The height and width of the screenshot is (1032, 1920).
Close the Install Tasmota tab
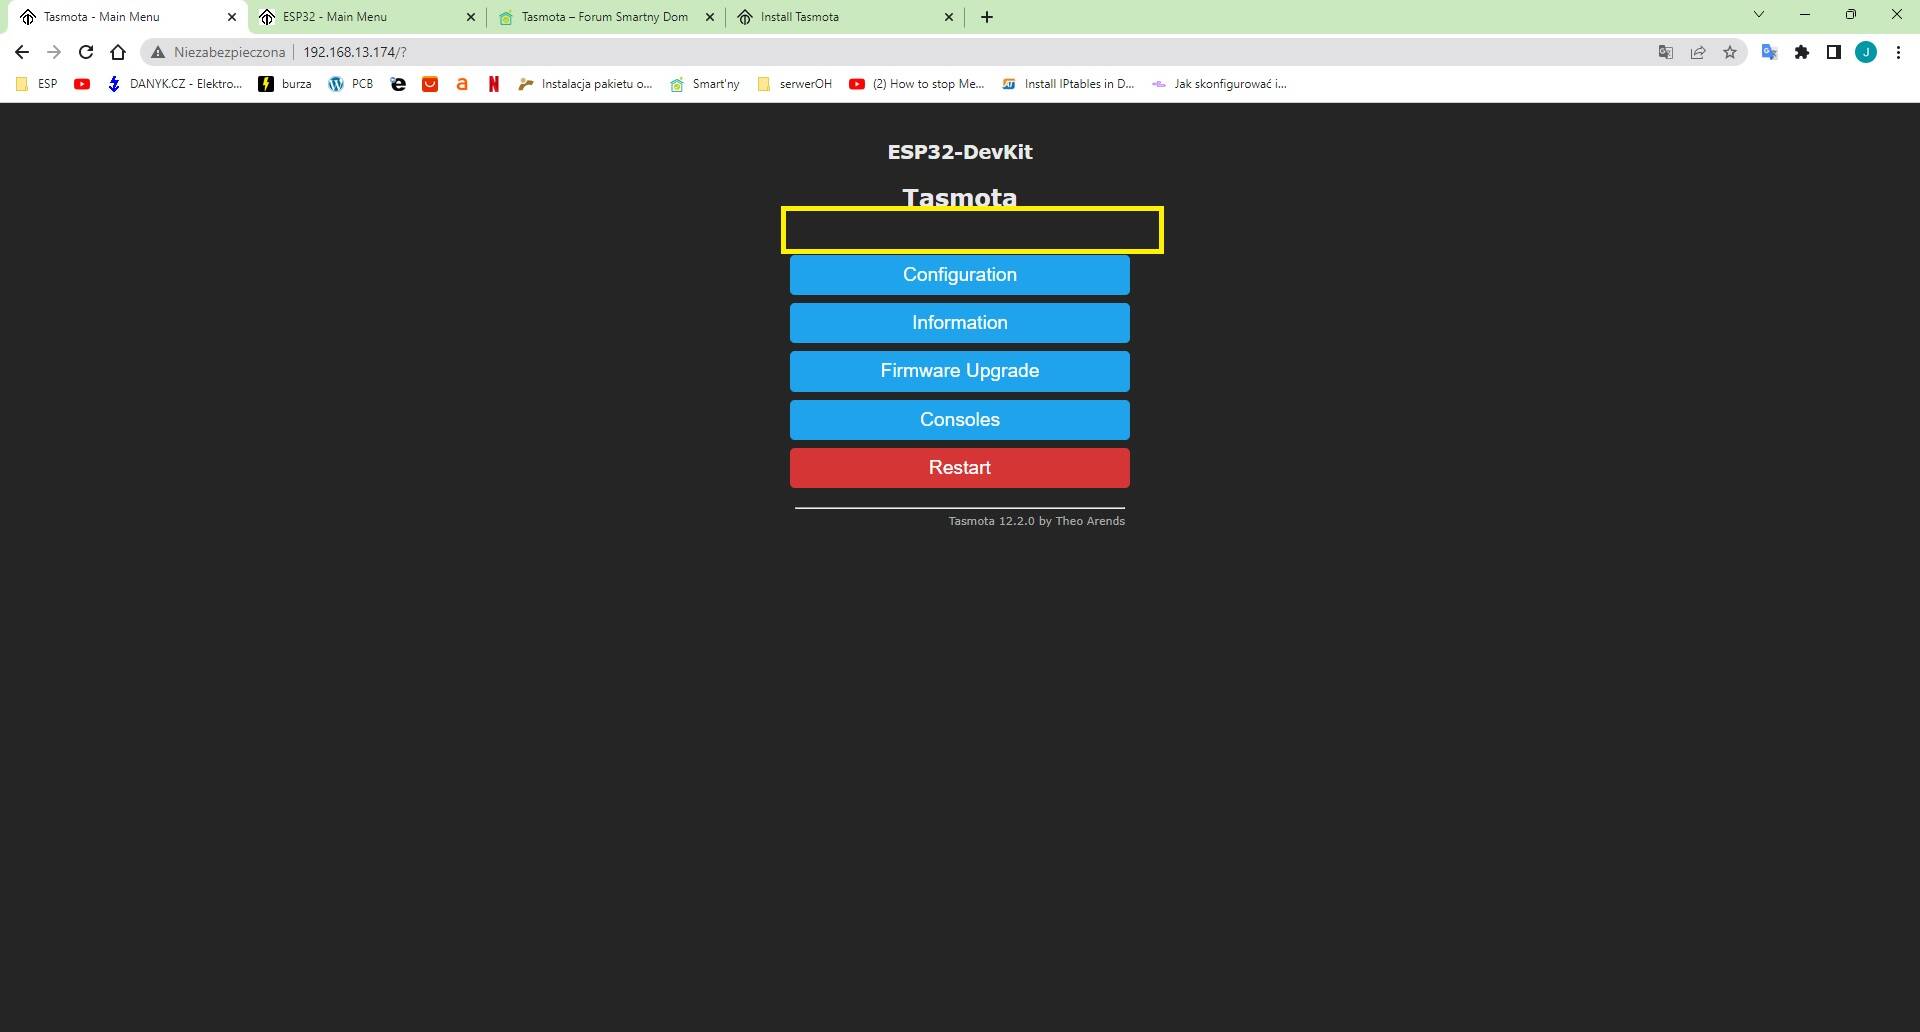(949, 17)
